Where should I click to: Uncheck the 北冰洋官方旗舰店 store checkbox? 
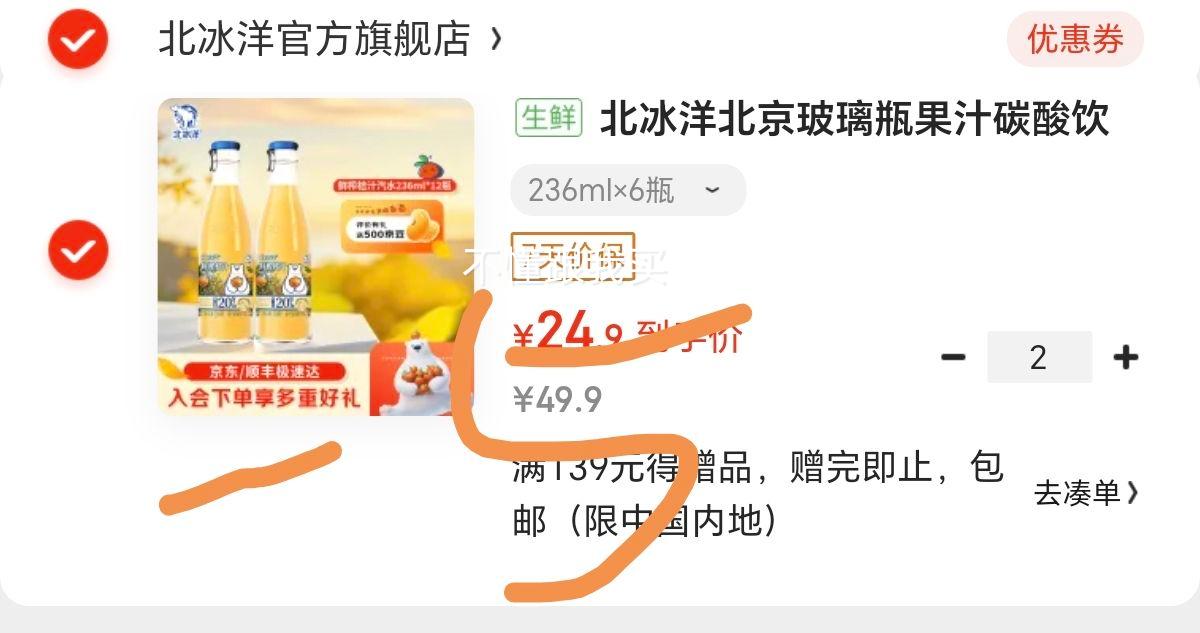(x=78, y=40)
